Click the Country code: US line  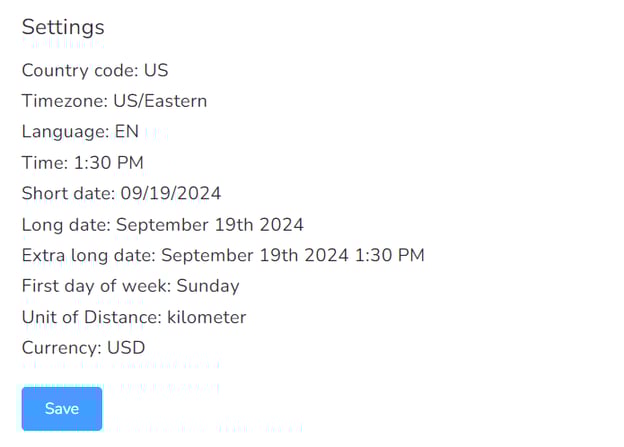(x=95, y=70)
